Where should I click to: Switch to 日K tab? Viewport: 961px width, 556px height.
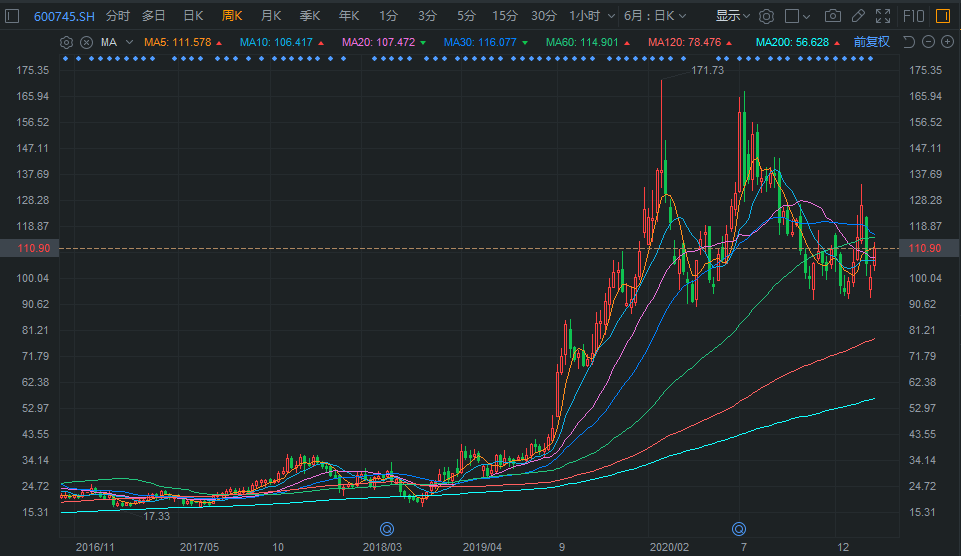[x=194, y=16]
